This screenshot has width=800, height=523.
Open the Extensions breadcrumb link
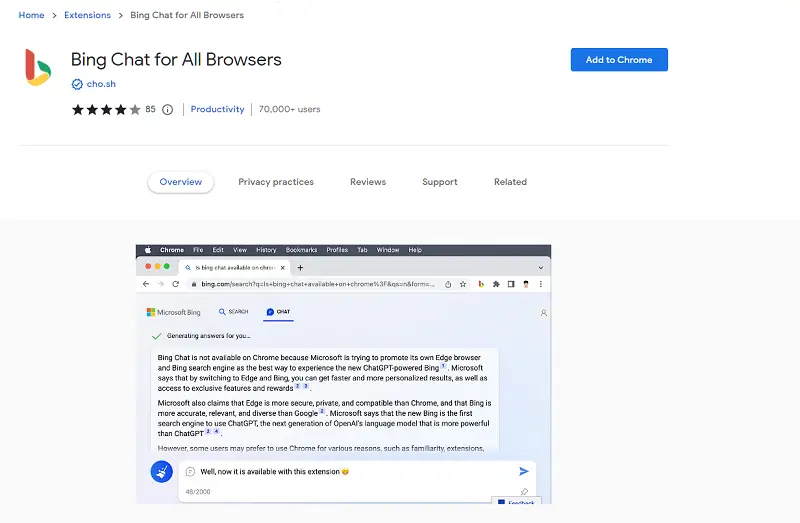[x=87, y=15]
